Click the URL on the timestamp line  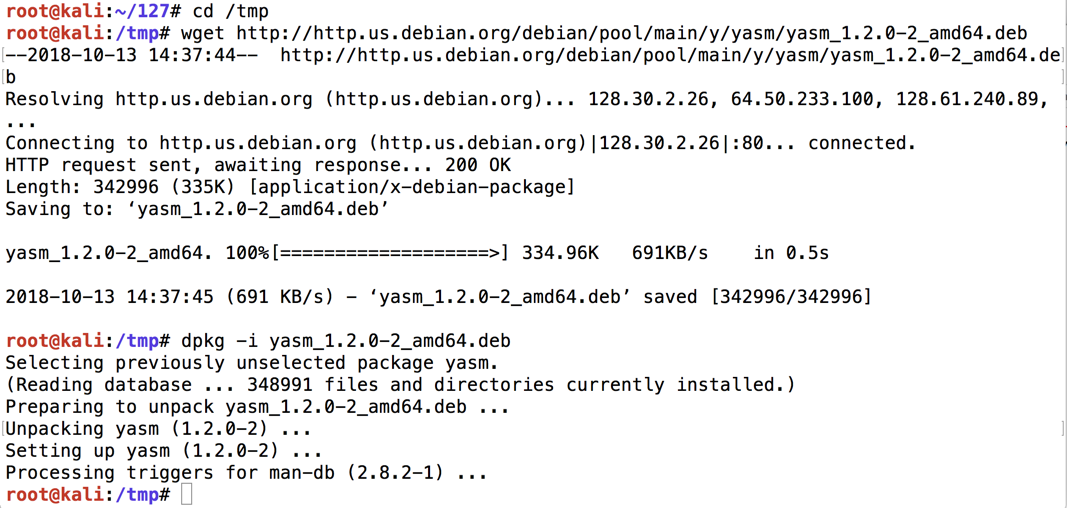click(670, 55)
